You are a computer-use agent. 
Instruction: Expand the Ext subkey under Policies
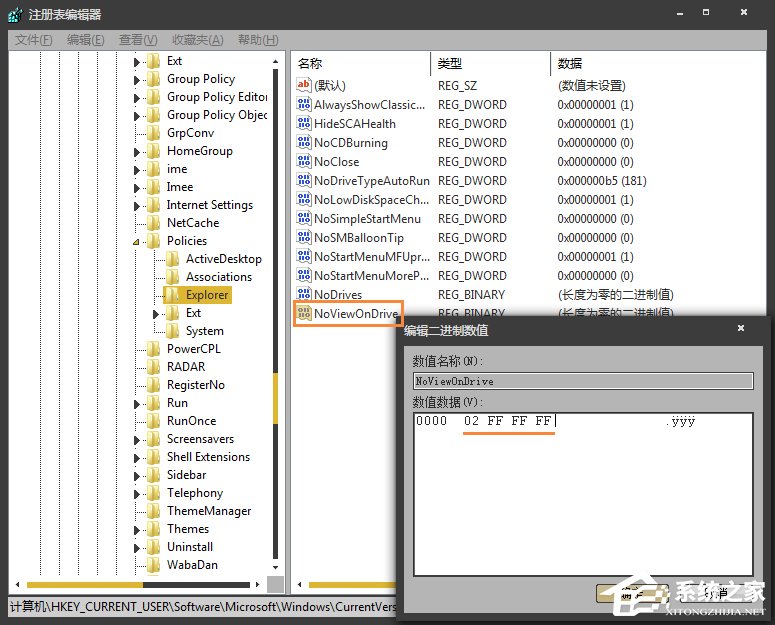pyautogui.click(x=156, y=314)
